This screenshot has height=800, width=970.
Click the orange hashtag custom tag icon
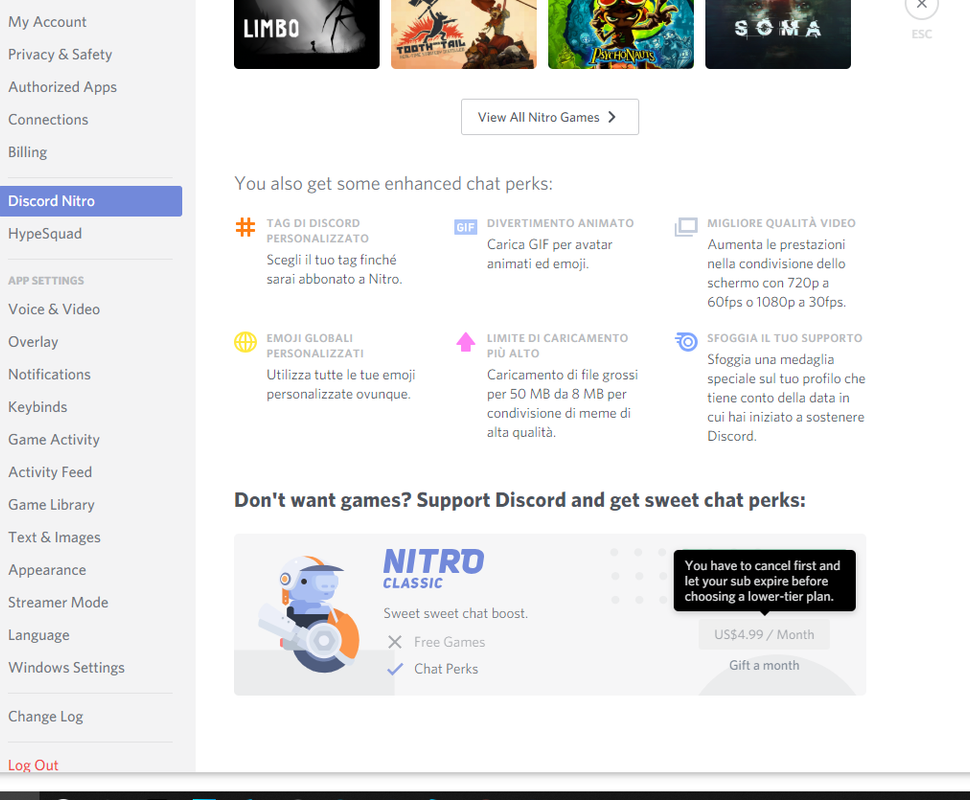246,227
